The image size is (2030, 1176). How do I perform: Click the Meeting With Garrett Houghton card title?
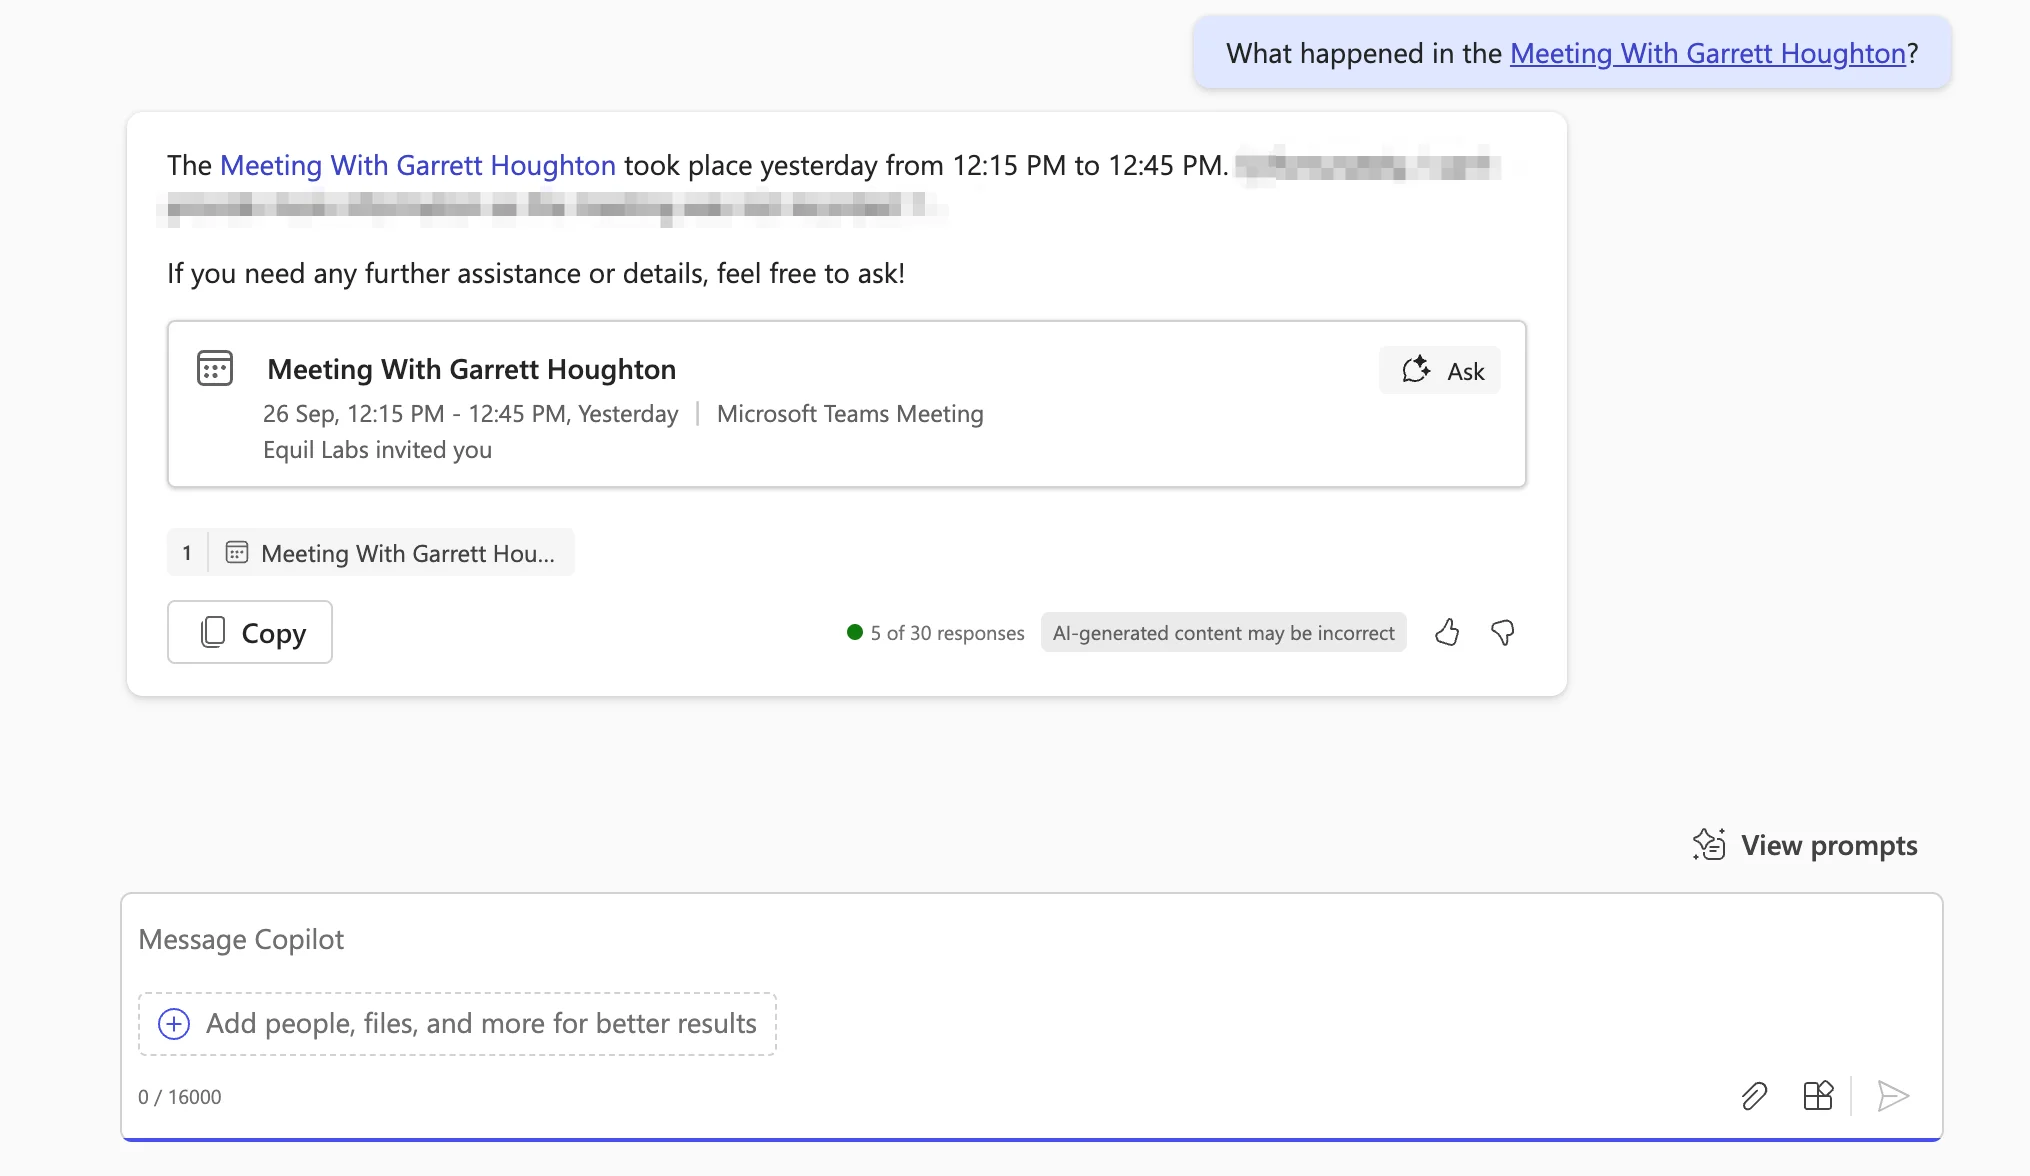[x=472, y=369]
